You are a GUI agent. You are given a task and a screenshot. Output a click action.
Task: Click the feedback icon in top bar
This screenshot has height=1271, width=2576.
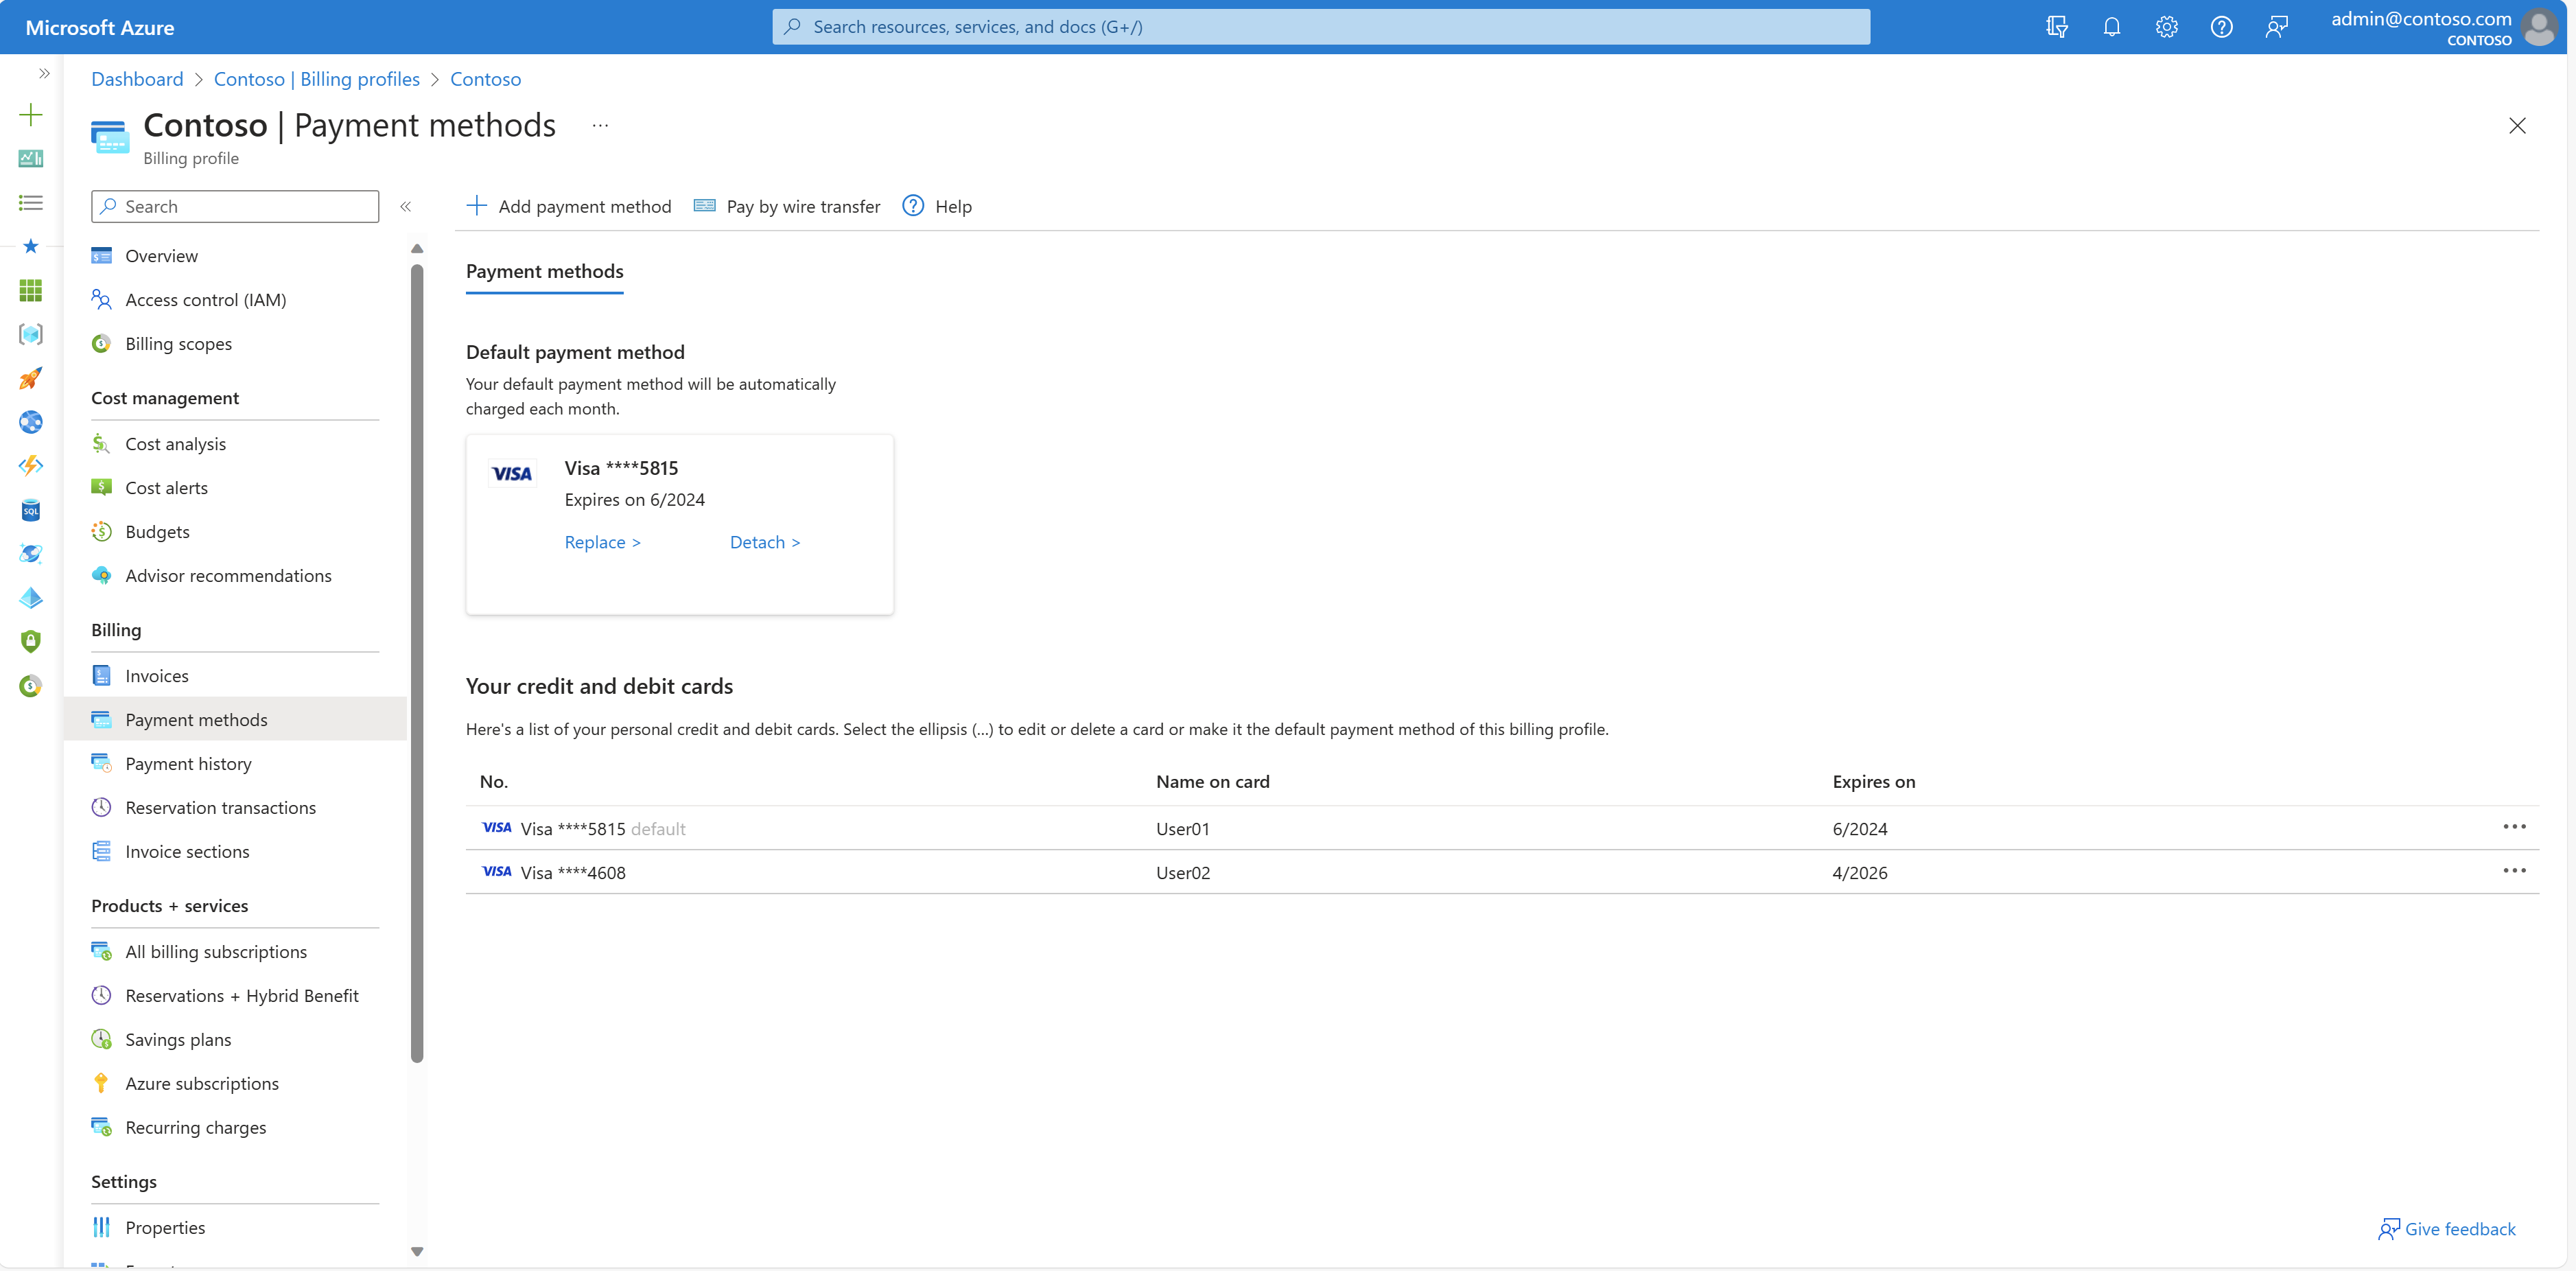(2276, 27)
